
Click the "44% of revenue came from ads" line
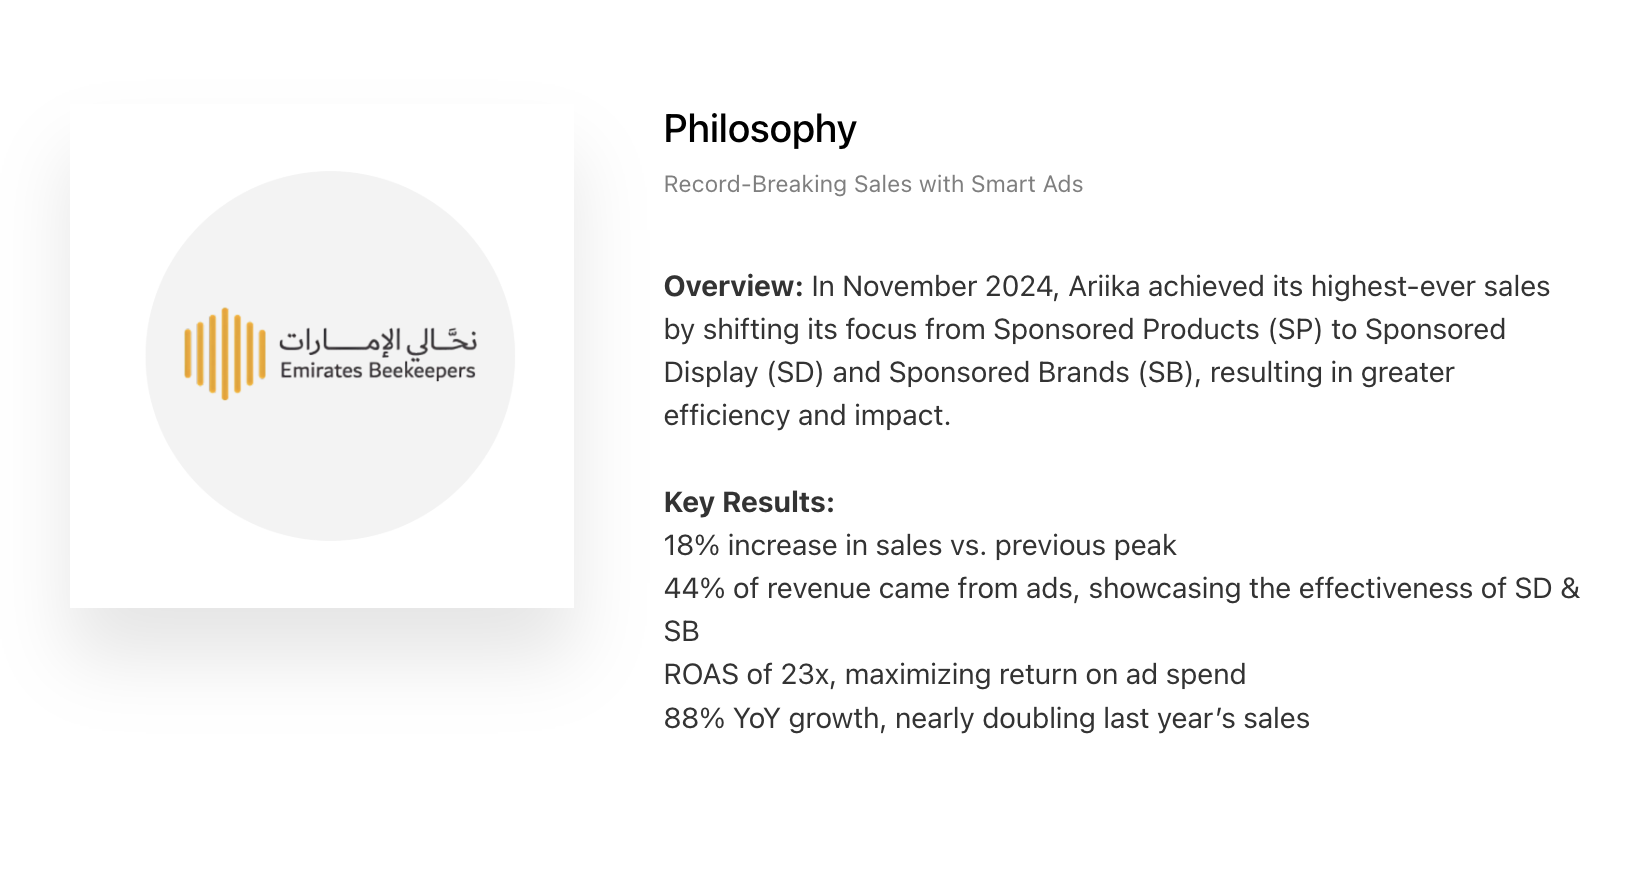(x=1122, y=588)
